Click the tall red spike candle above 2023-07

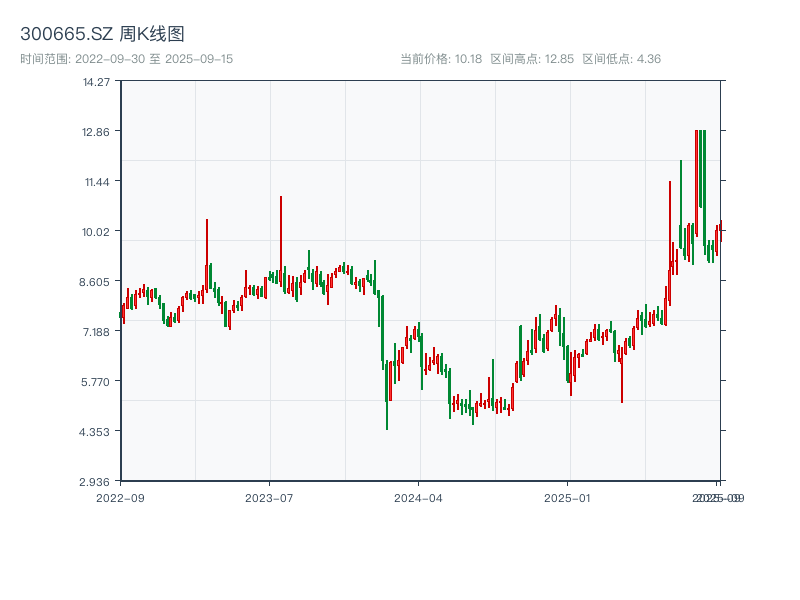pos(281,240)
